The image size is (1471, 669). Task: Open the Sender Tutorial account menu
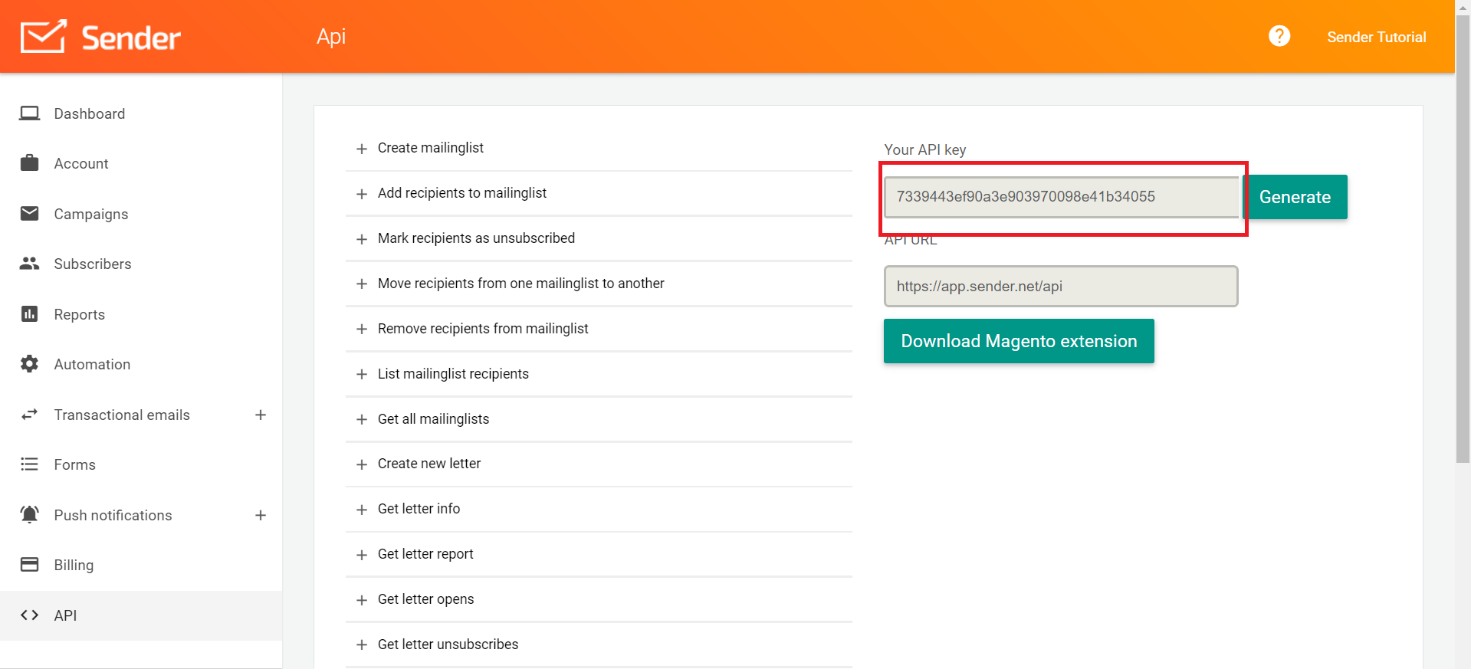(1376, 37)
